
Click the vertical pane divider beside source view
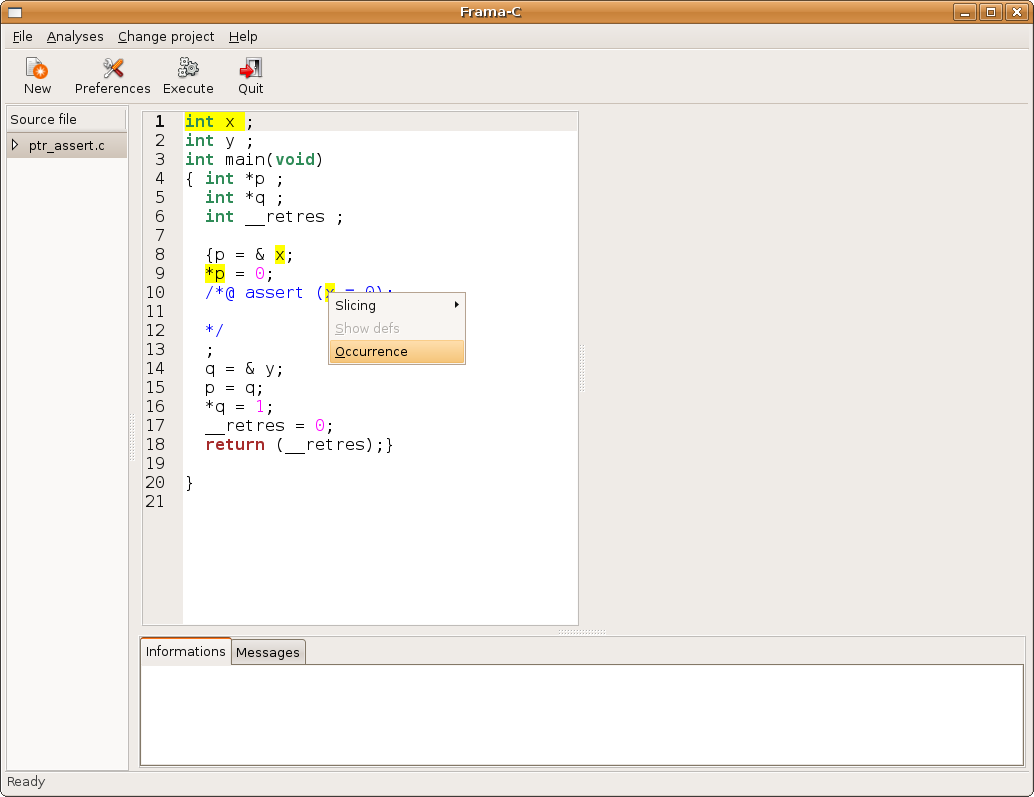(582, 368)
